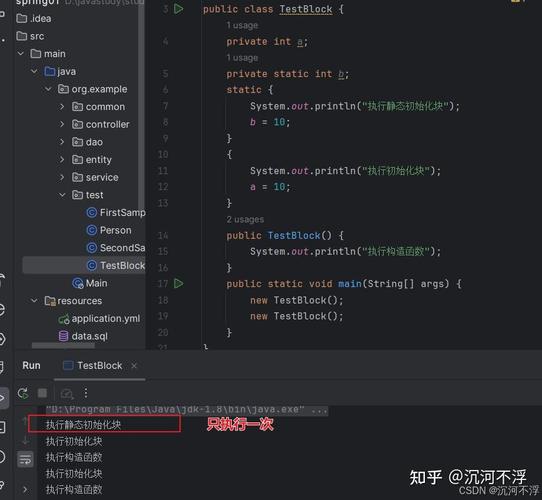Image resolution: width=542 pixels, height=500 pixels.
Task: Click the data.sql database icon
Action: coord(63,336)
